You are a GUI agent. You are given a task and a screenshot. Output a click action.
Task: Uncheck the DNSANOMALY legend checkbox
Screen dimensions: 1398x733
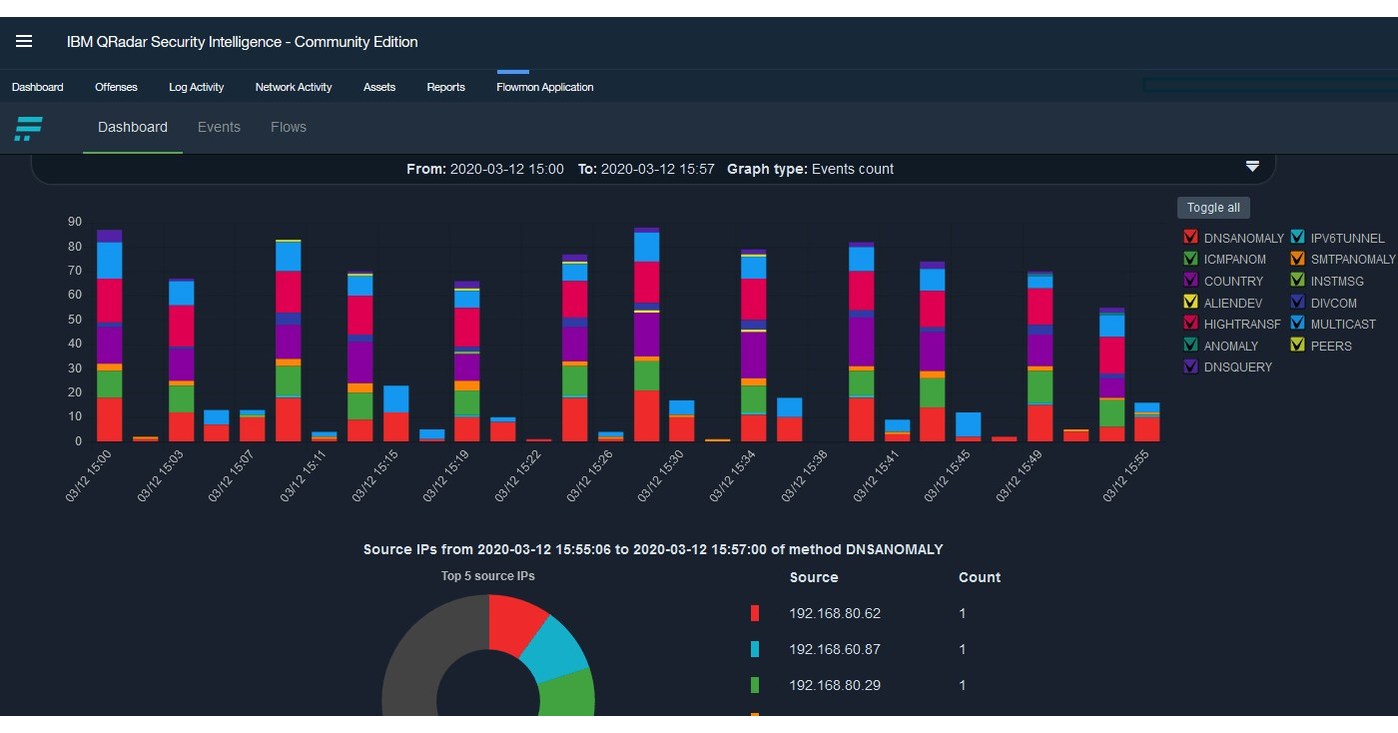[x=1190, y=236]
